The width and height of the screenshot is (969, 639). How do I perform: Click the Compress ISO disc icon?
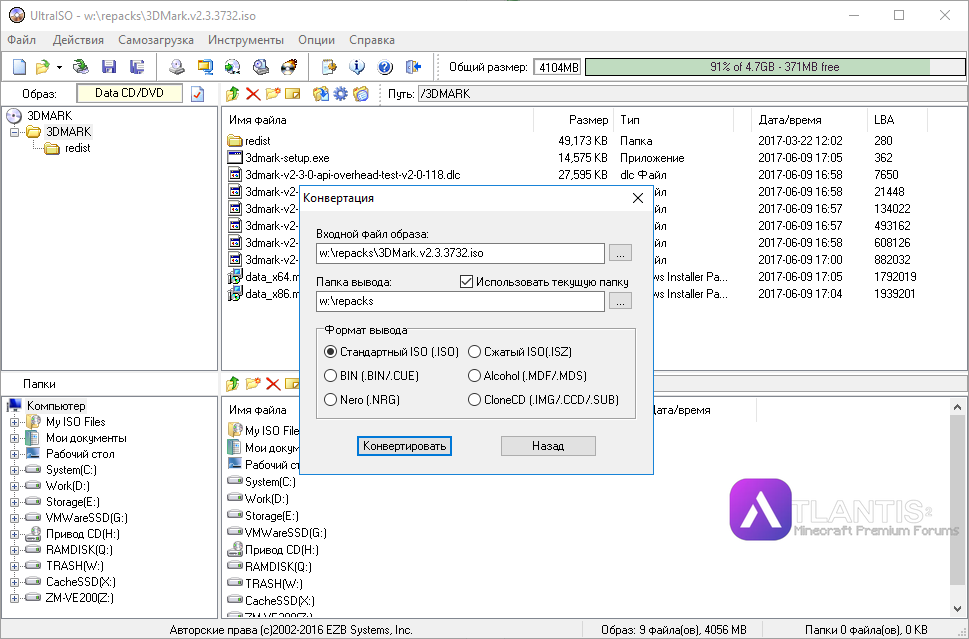point(233,67)
